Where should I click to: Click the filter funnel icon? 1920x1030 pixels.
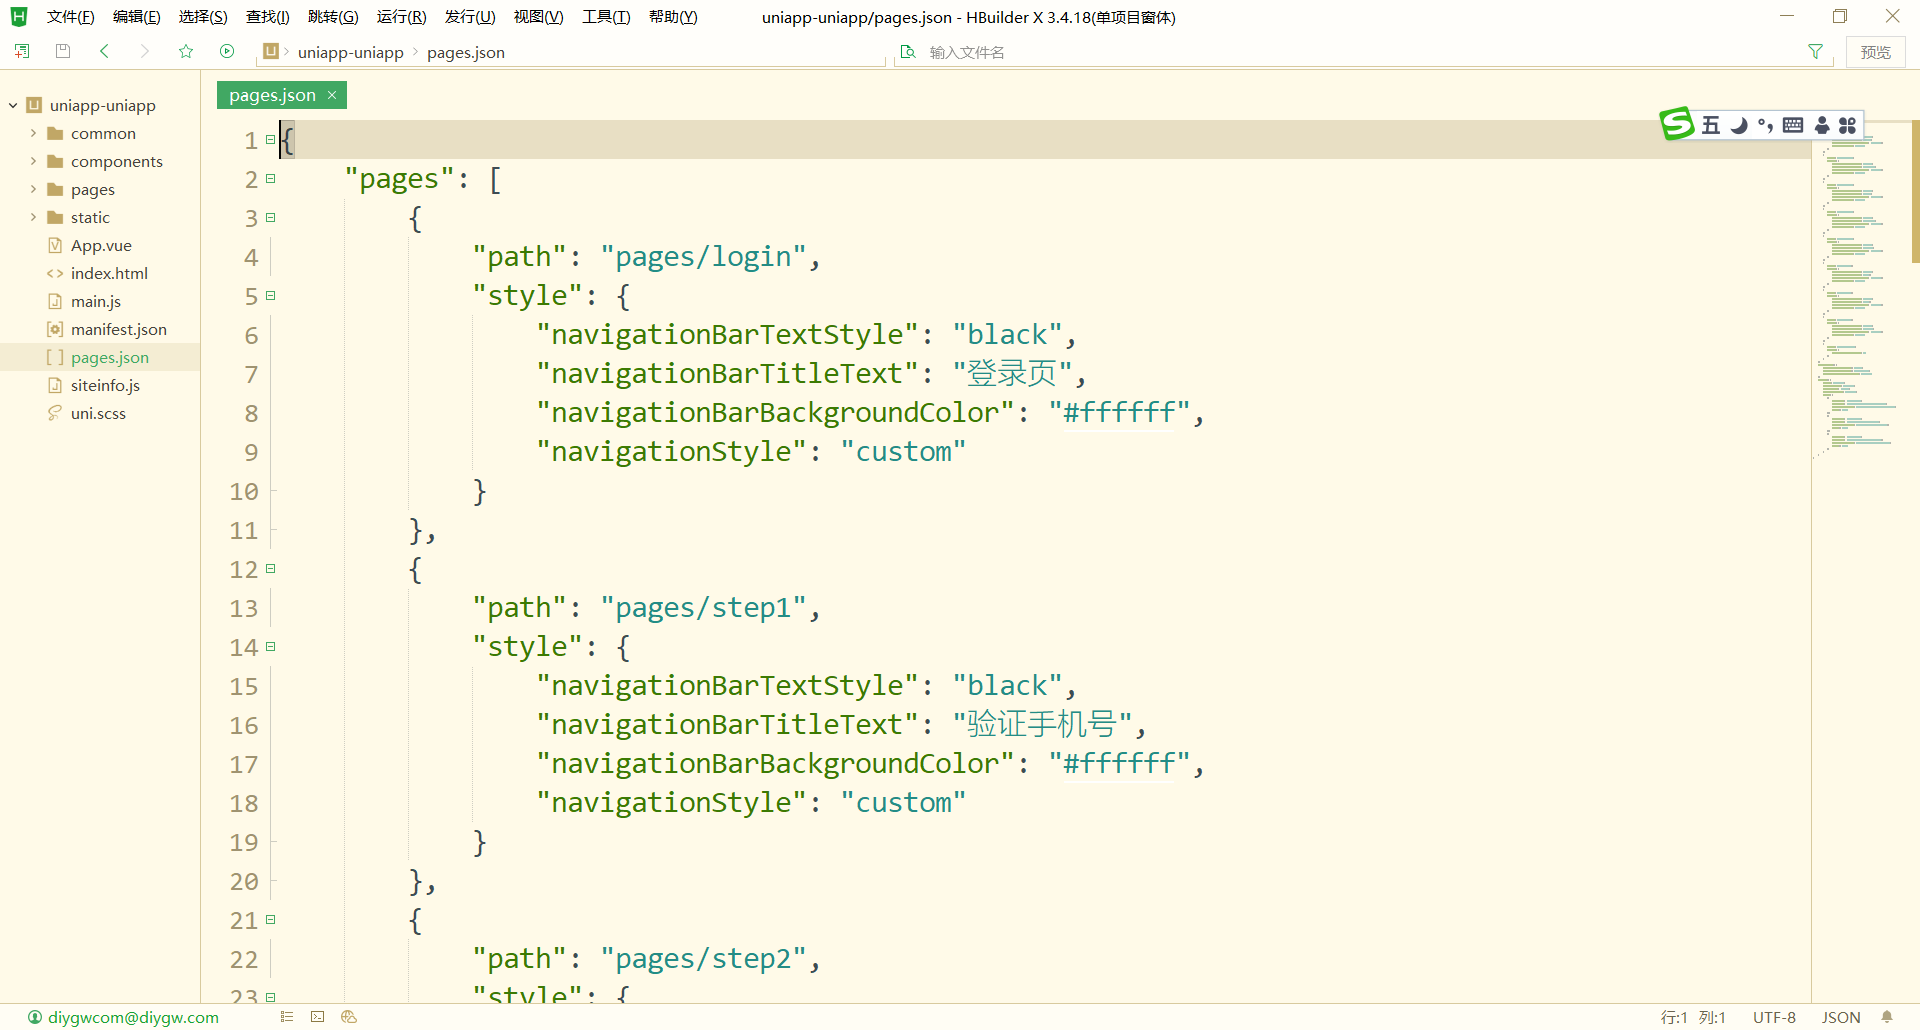point(1815,51)
